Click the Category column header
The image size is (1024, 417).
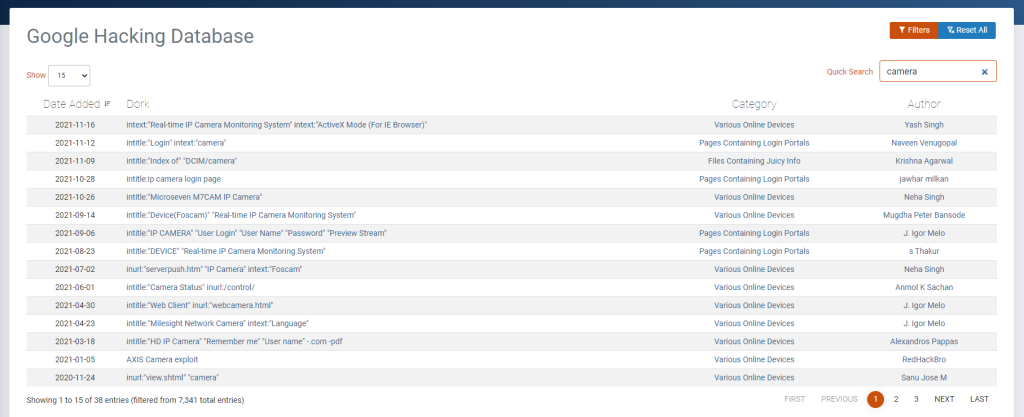point(754,104)
